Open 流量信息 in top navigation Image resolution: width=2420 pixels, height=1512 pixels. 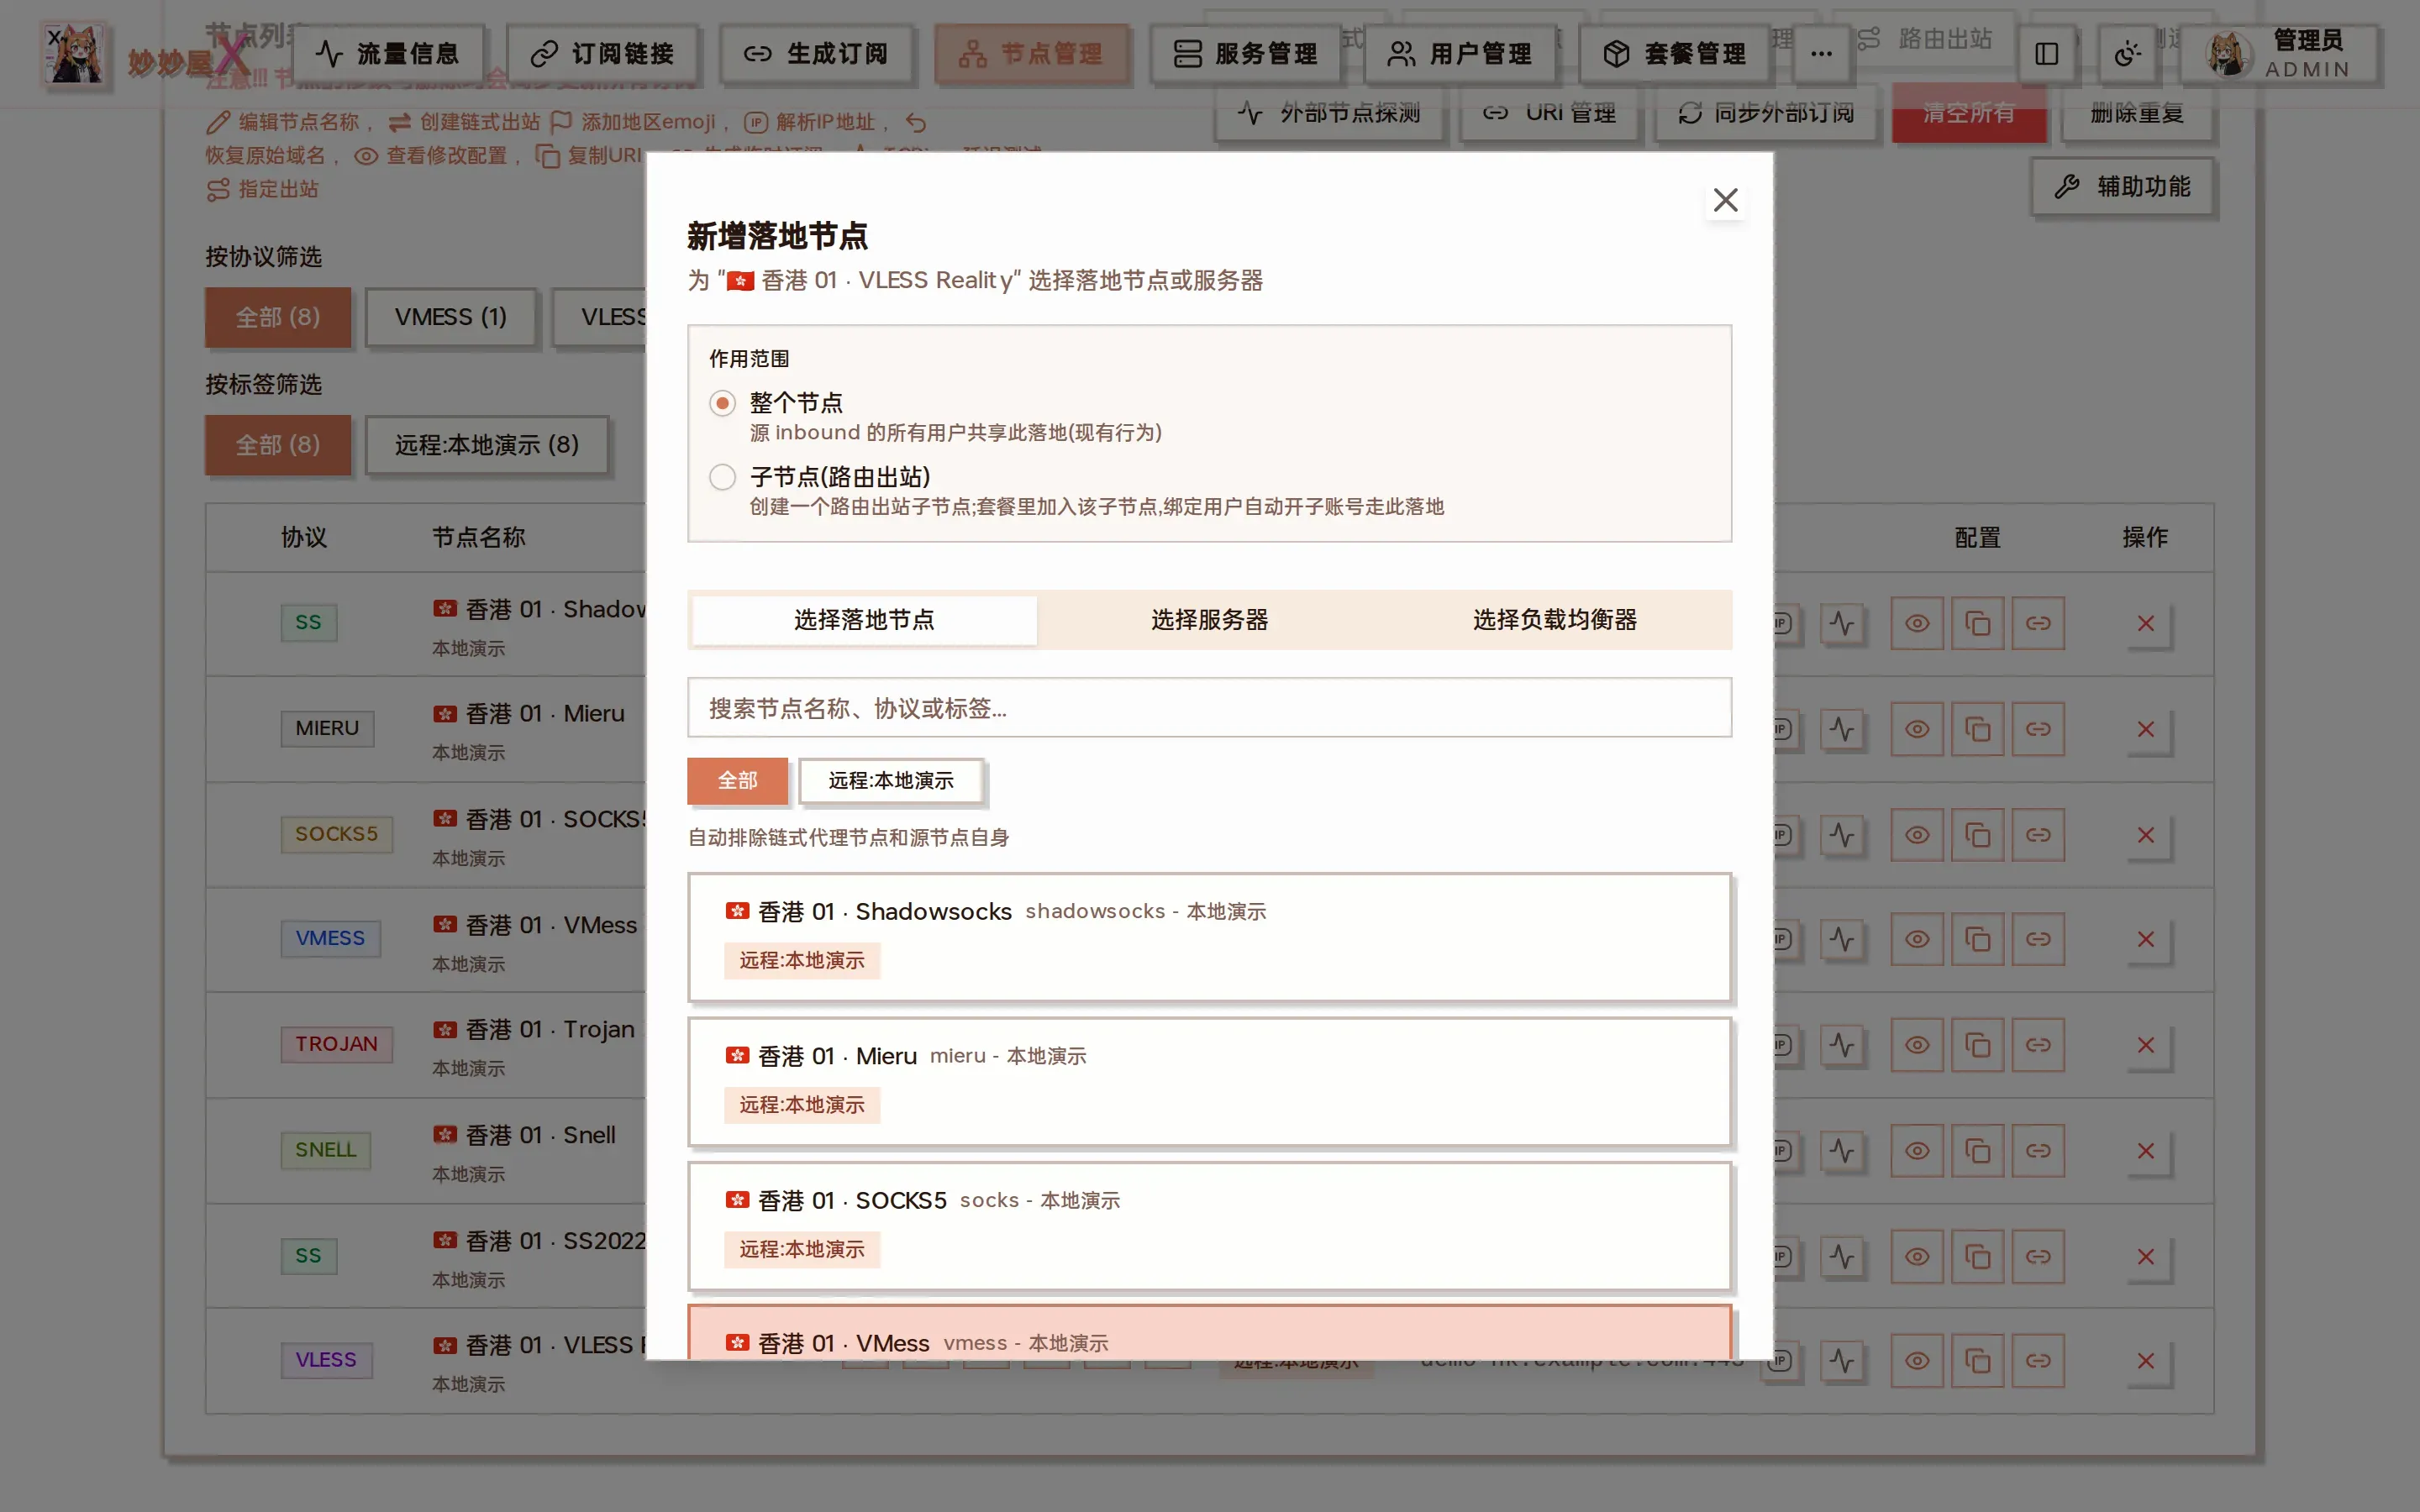point(387,53)
